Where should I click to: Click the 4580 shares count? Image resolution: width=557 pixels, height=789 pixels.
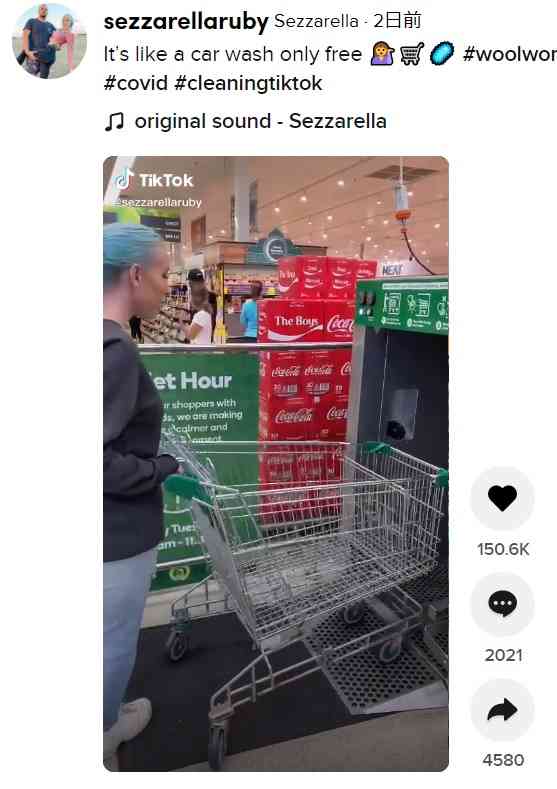pyautogui.click(x=503, y=760)
